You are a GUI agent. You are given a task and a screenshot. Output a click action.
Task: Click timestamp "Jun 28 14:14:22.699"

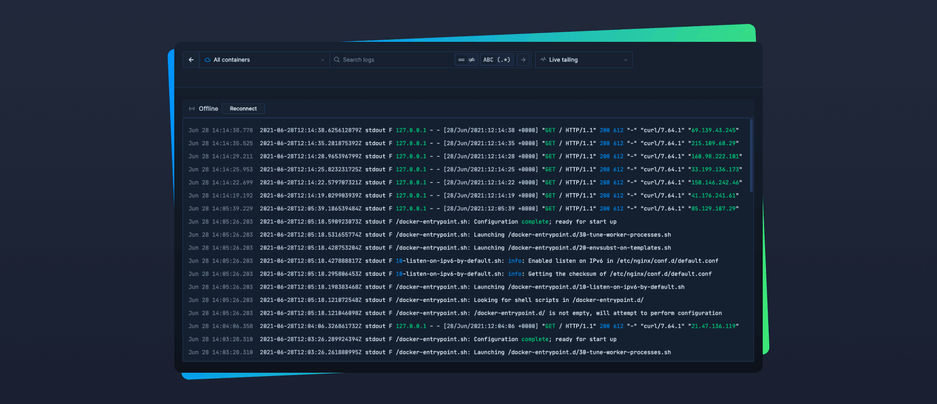point(221,182)
